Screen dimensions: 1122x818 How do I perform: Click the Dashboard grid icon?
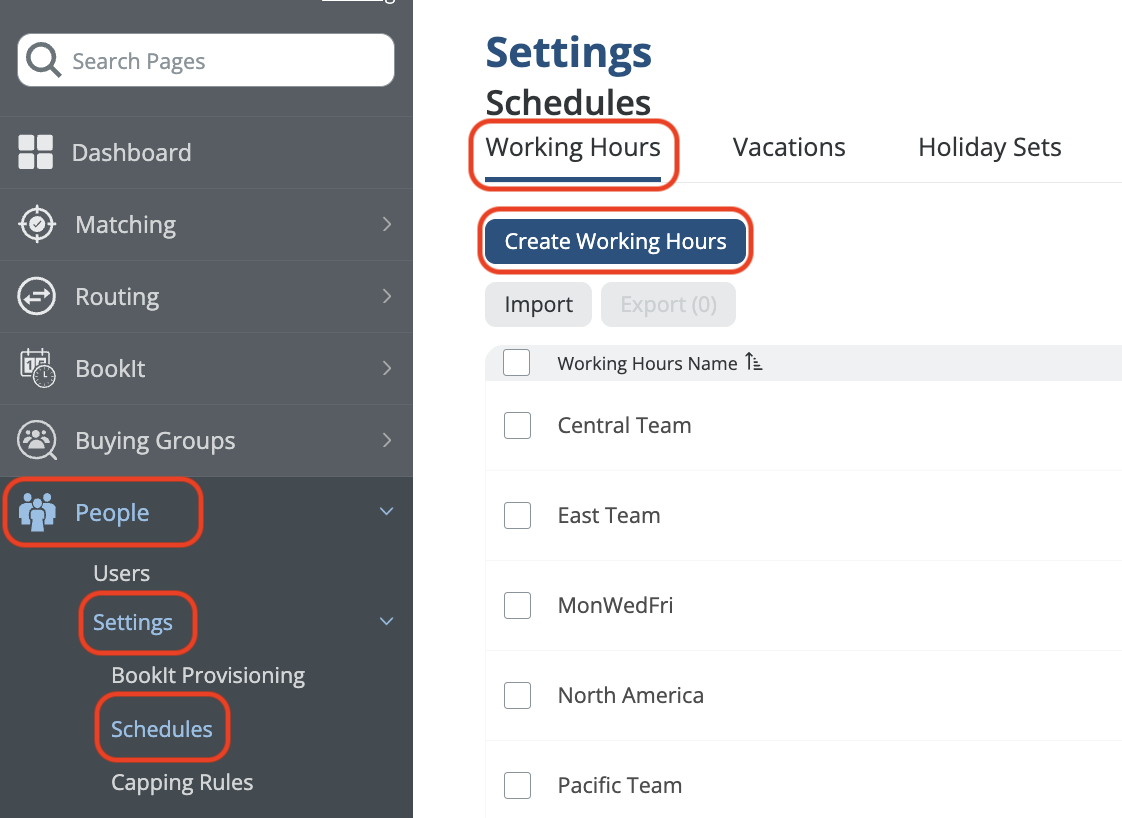[36, 153]
